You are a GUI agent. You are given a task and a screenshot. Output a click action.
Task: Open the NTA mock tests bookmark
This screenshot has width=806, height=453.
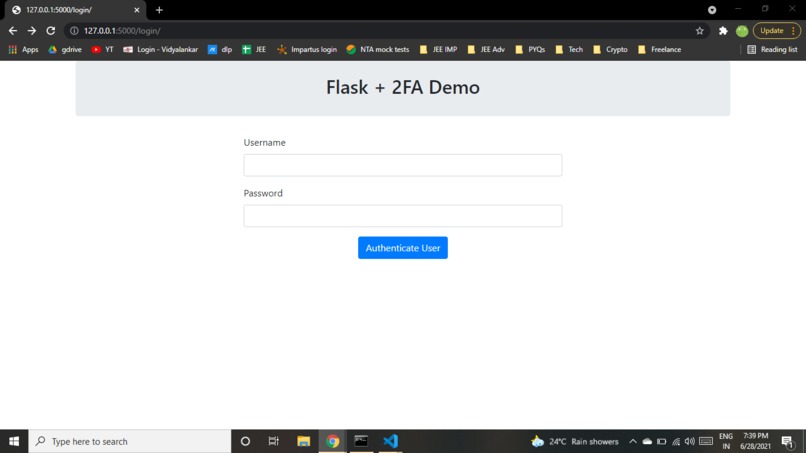coord(378,49)
